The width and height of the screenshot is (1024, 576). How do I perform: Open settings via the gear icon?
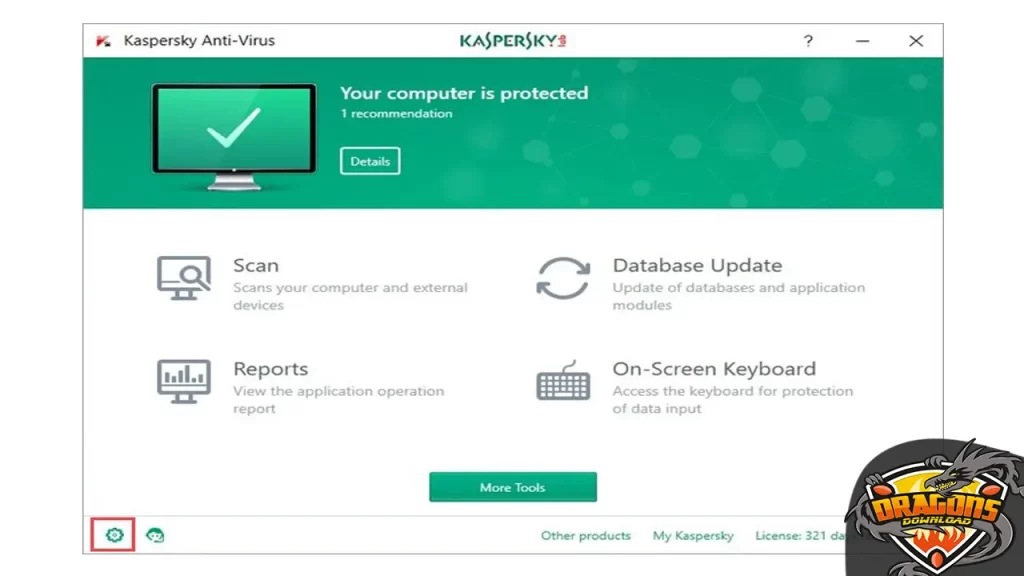[113, 534]
